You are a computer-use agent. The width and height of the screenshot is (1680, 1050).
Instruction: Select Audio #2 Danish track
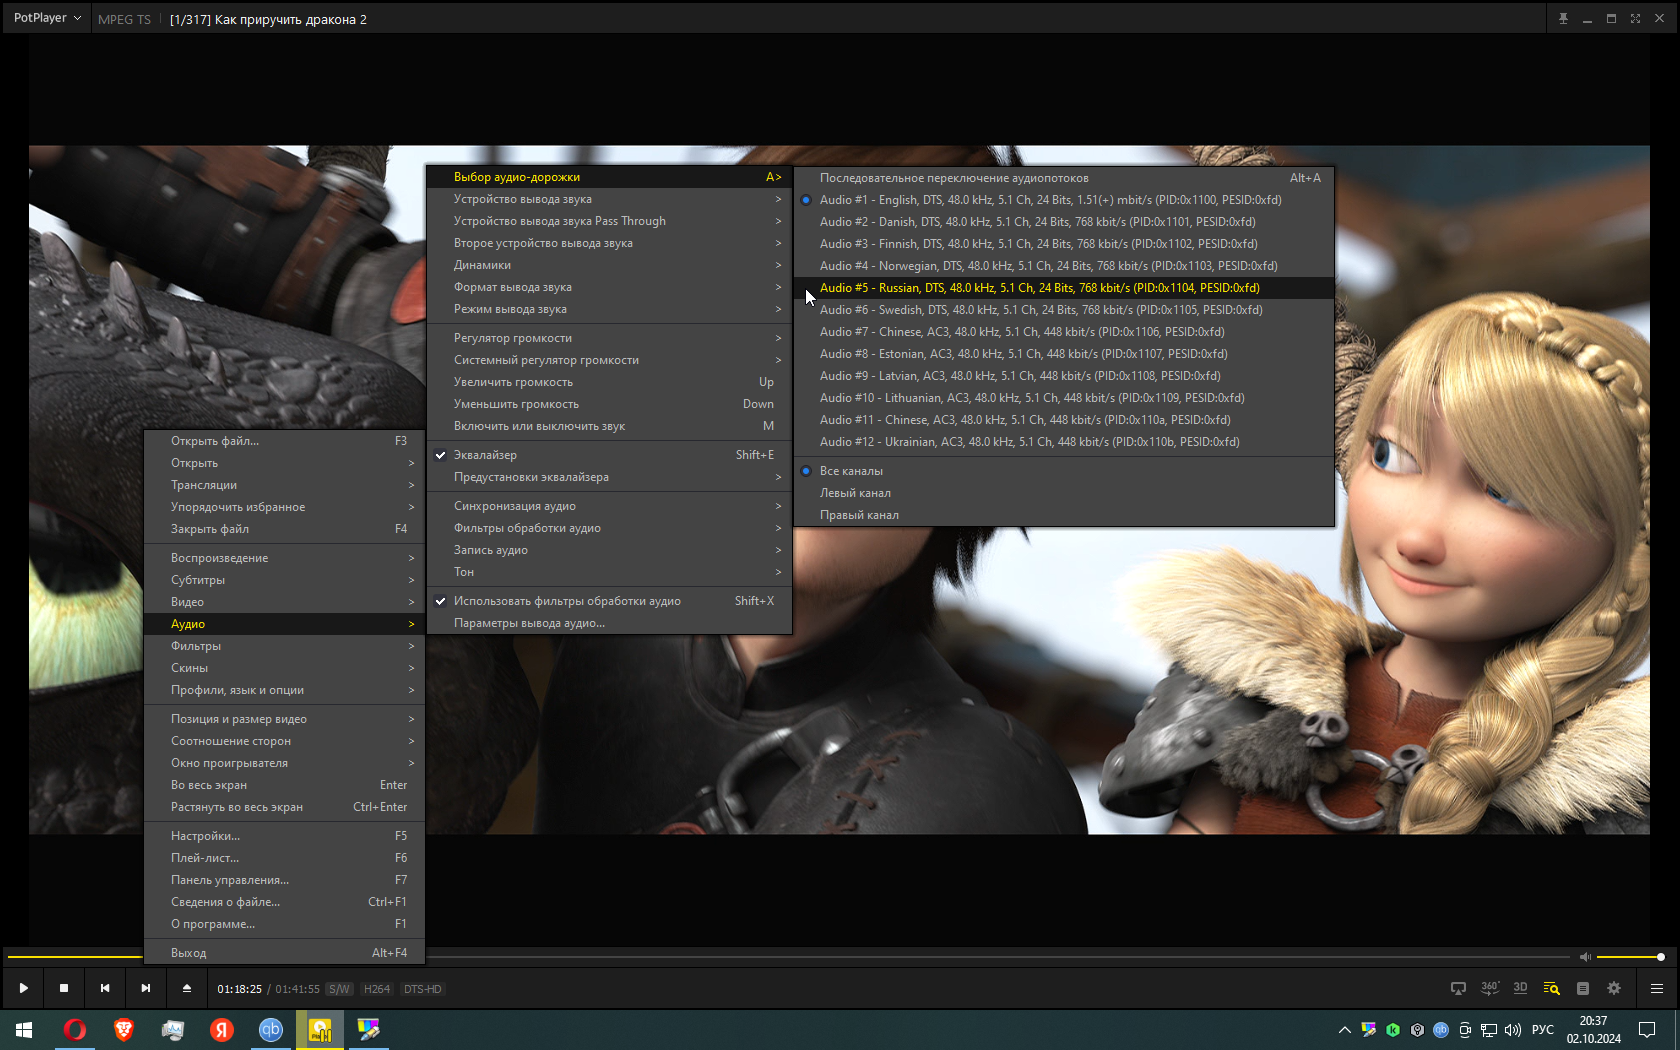[x=1064, y=222]
